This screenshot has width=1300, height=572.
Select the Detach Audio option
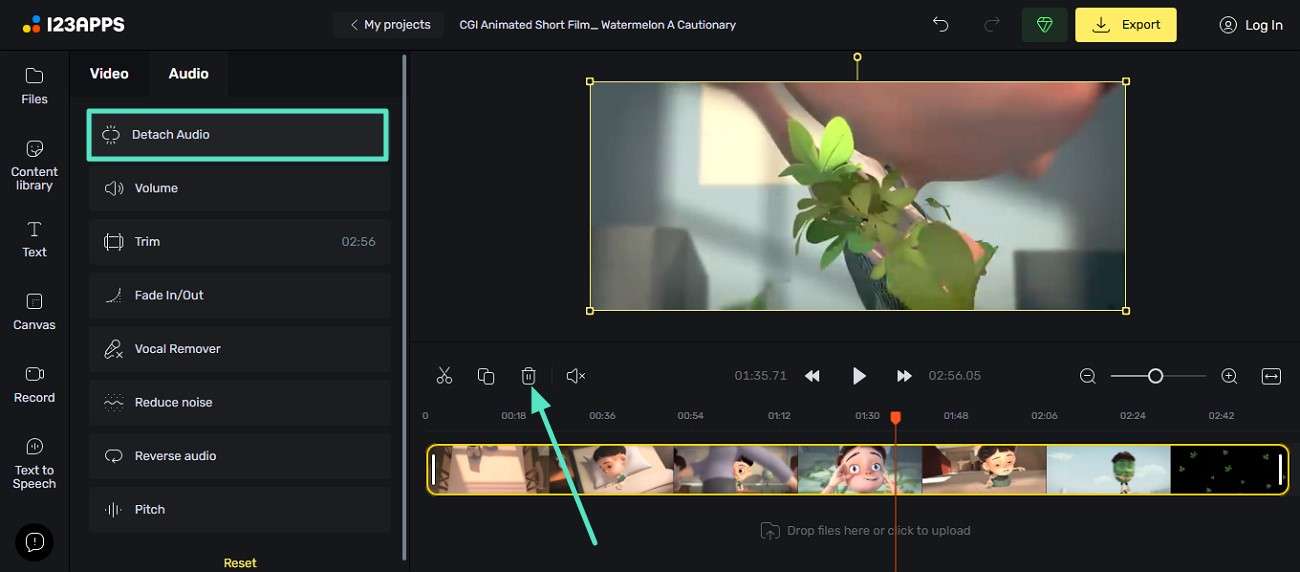[238, 135]
